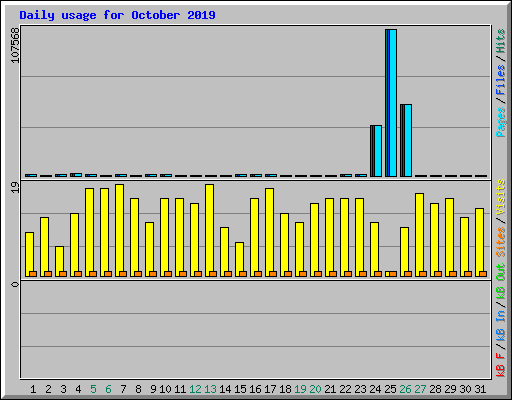Click the green 'kB Out' legend label
This screenshot has height=400, width=512.
[501, 282]
